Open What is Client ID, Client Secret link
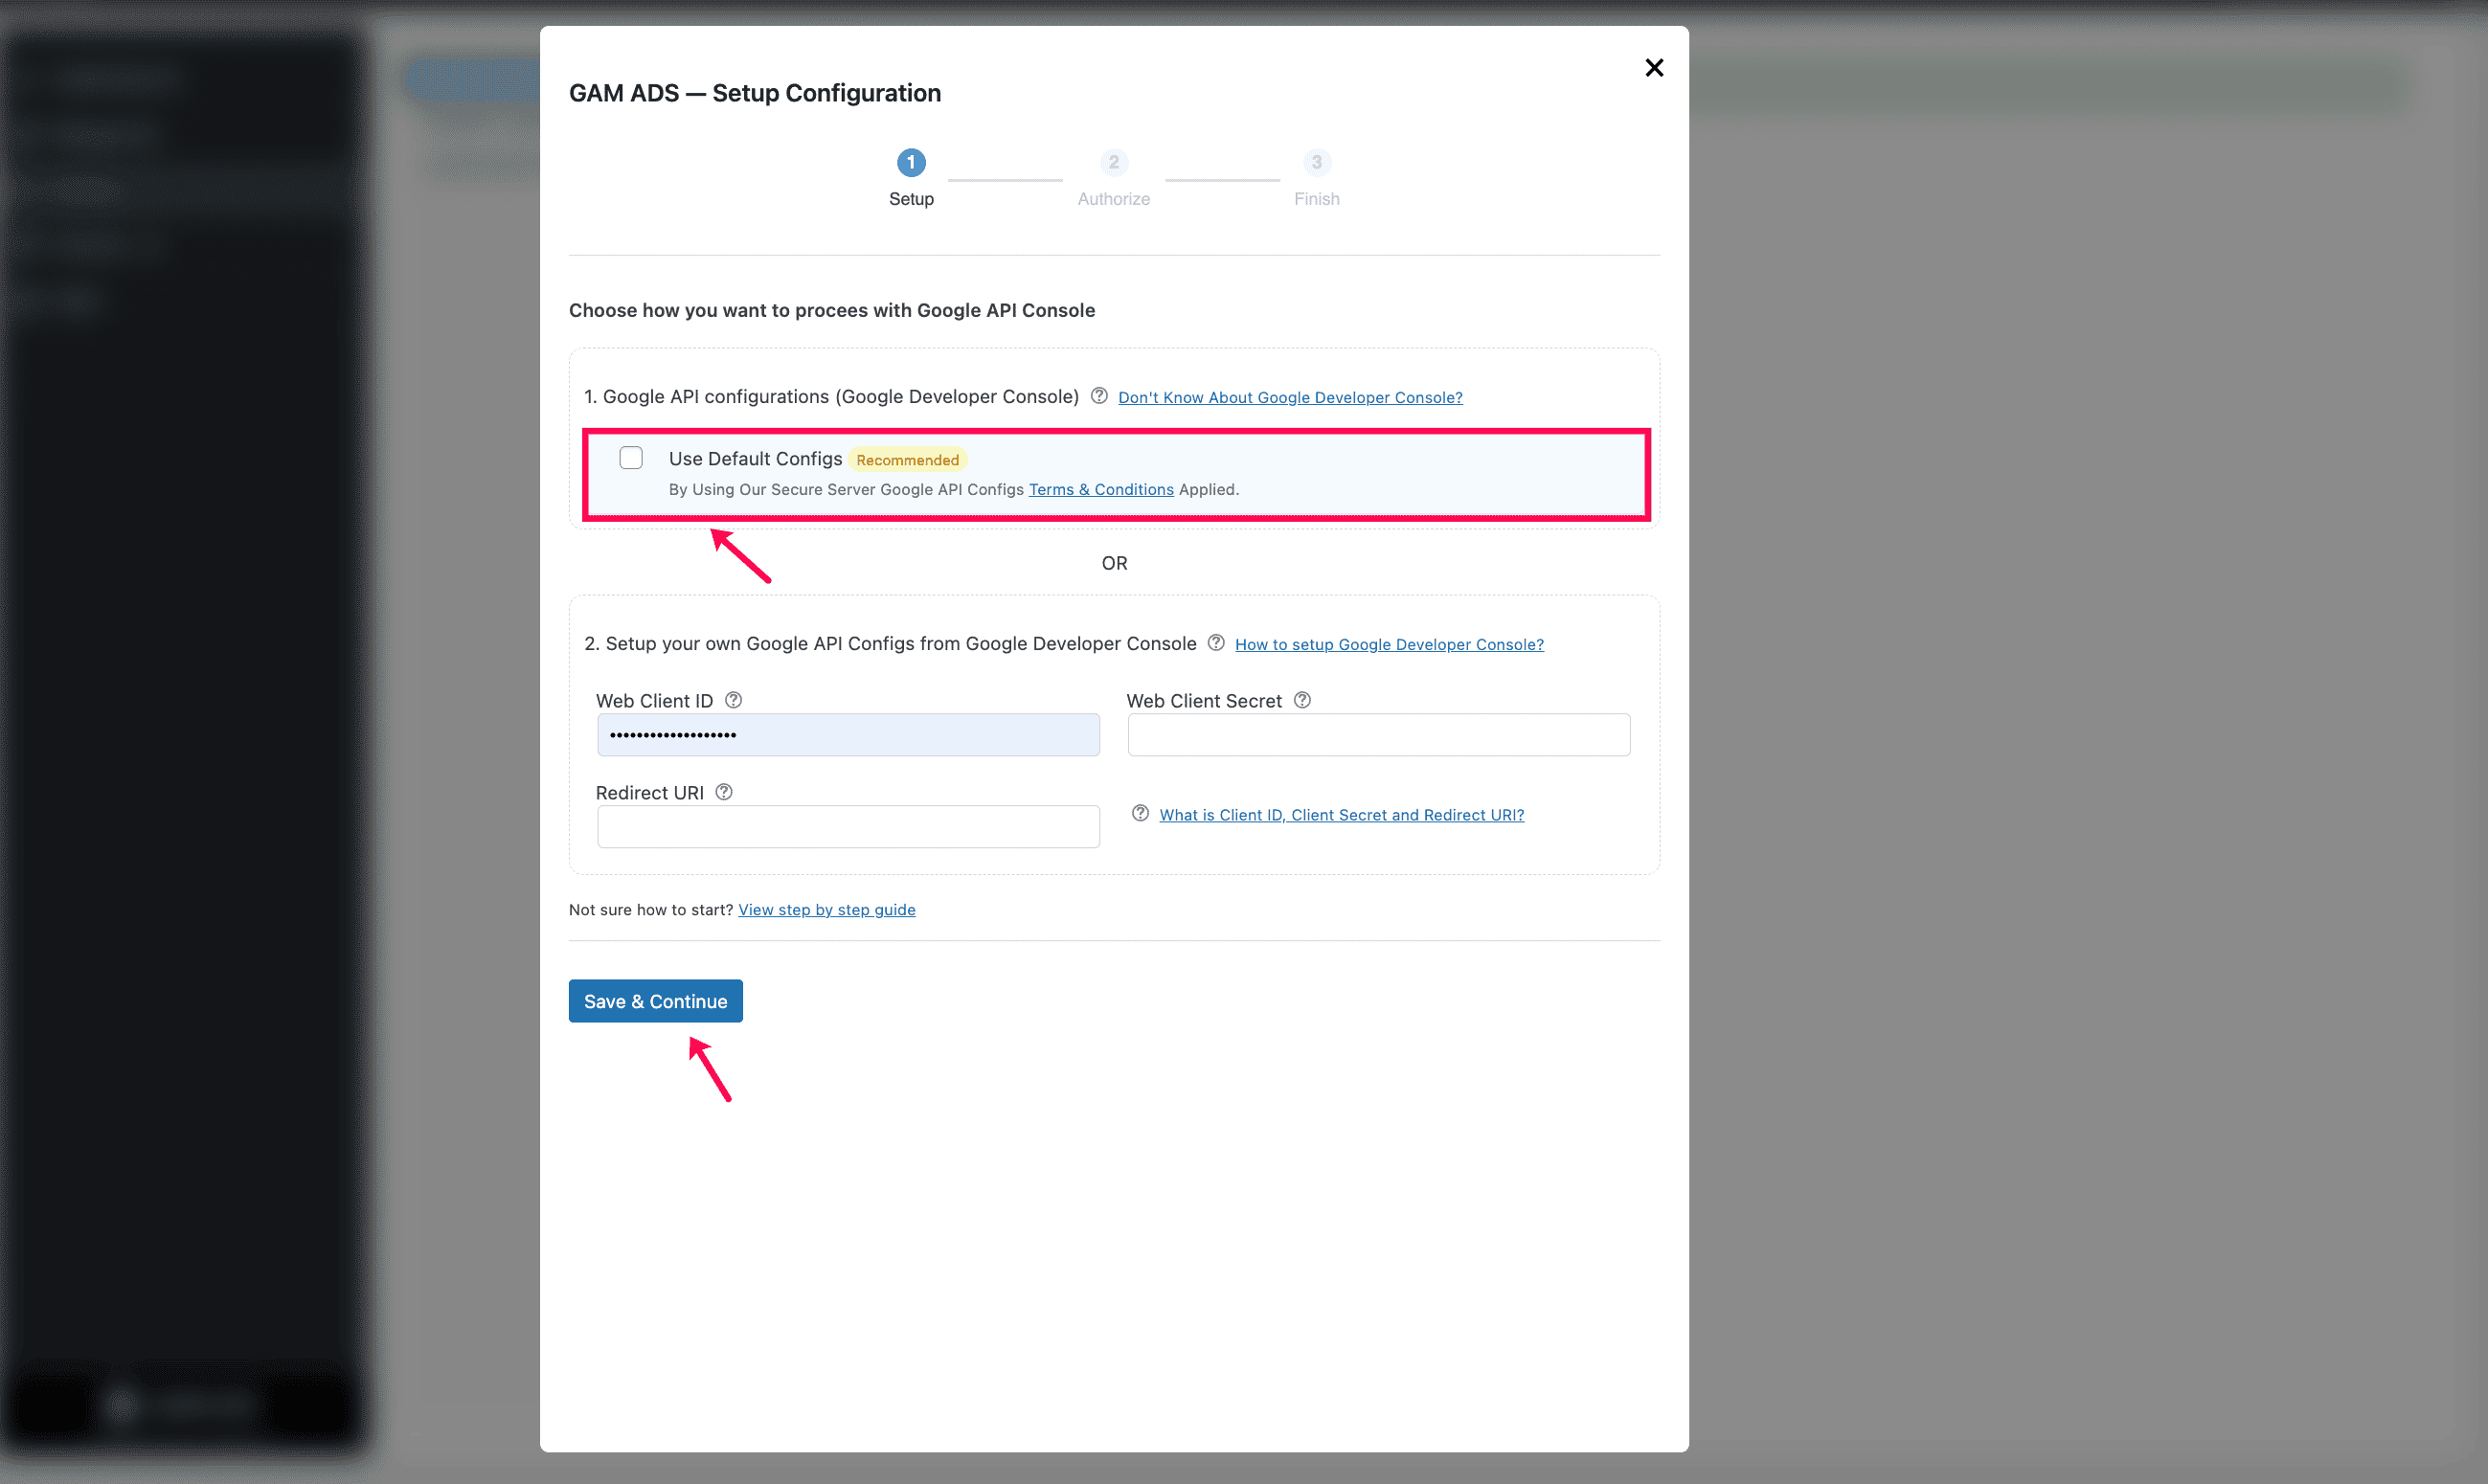Screen dimensions: 2488x1484 coord(1342,815)
